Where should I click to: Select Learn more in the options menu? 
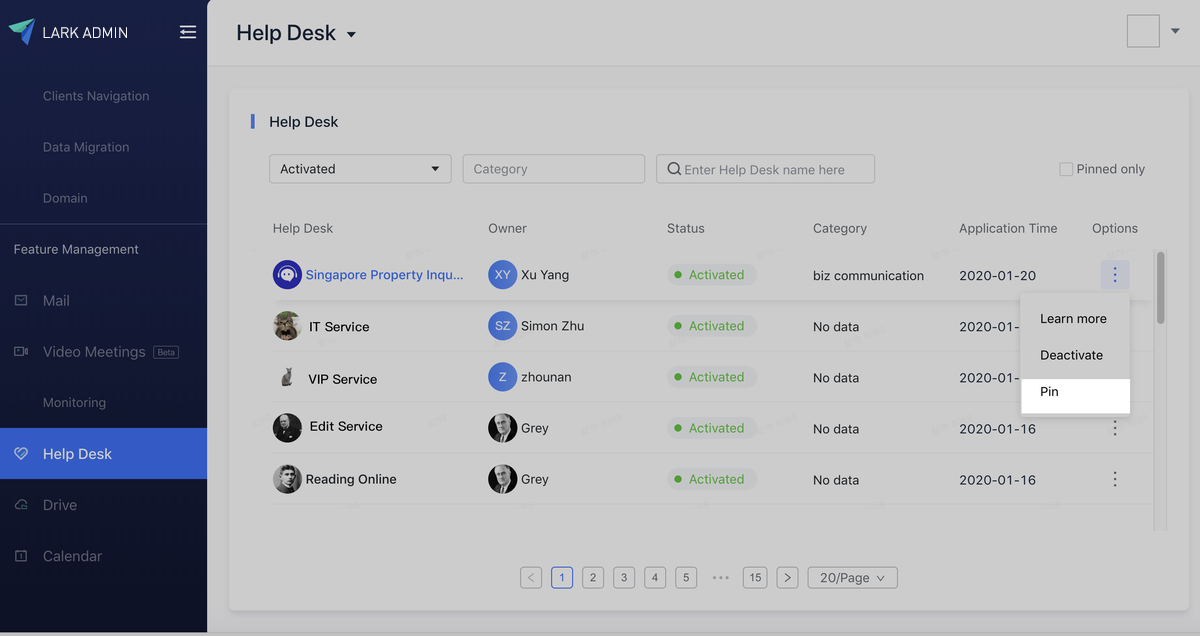pyautogui.click(x=1073, y=319)
